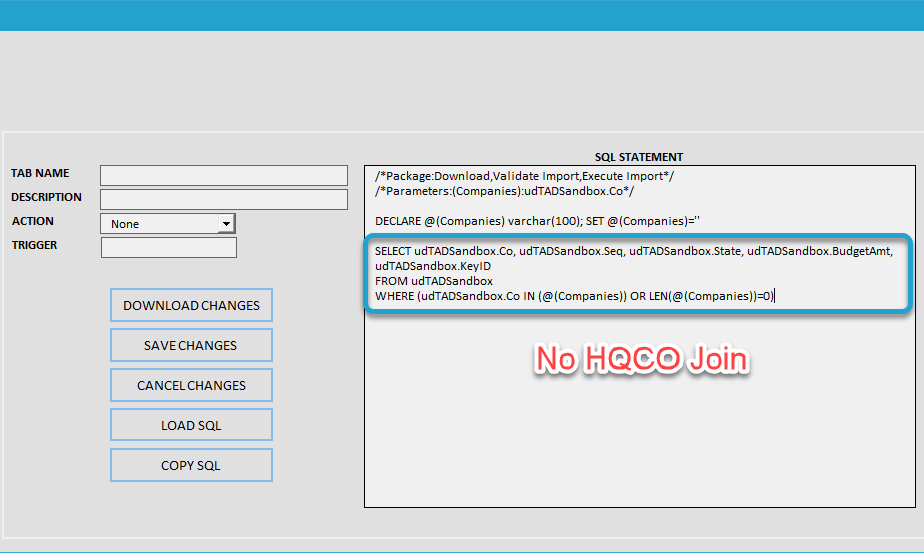This screenshot has height=553, width=924.
Task: Click the COPY SQL button
Action: (x=192, y=465)
